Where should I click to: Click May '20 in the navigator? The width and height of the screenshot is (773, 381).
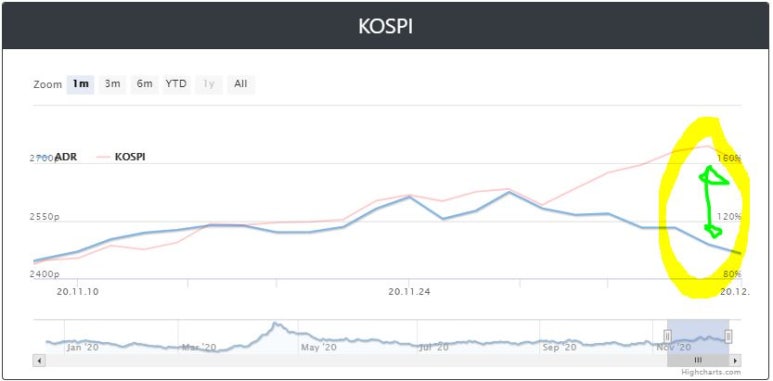point(318,347)
